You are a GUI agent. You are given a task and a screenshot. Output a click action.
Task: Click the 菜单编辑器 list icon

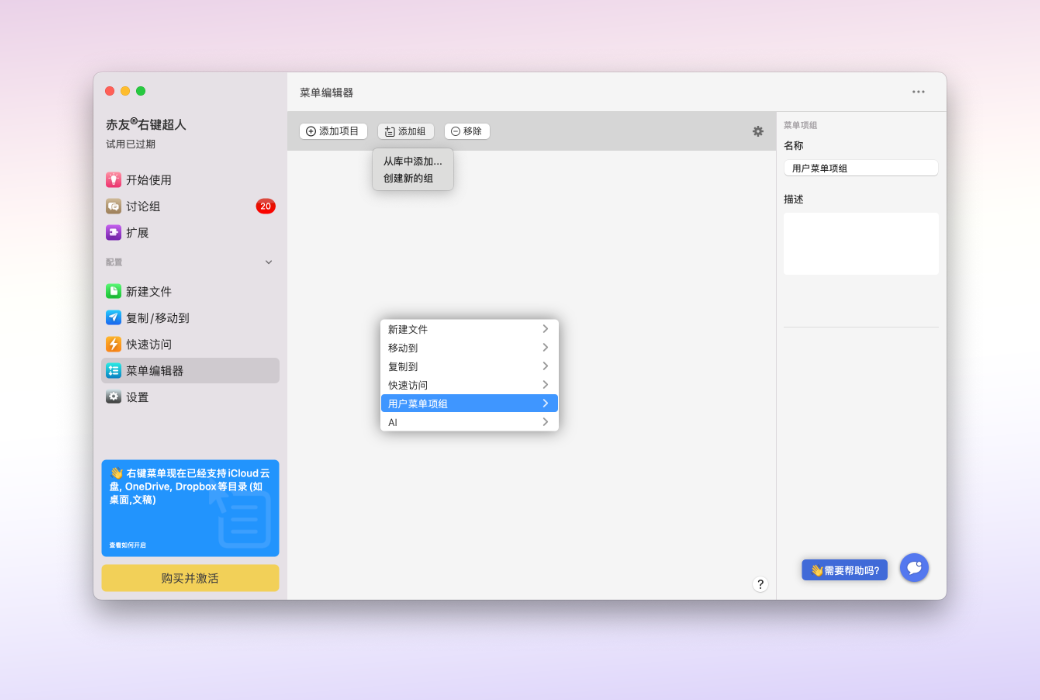click(113, 371)
